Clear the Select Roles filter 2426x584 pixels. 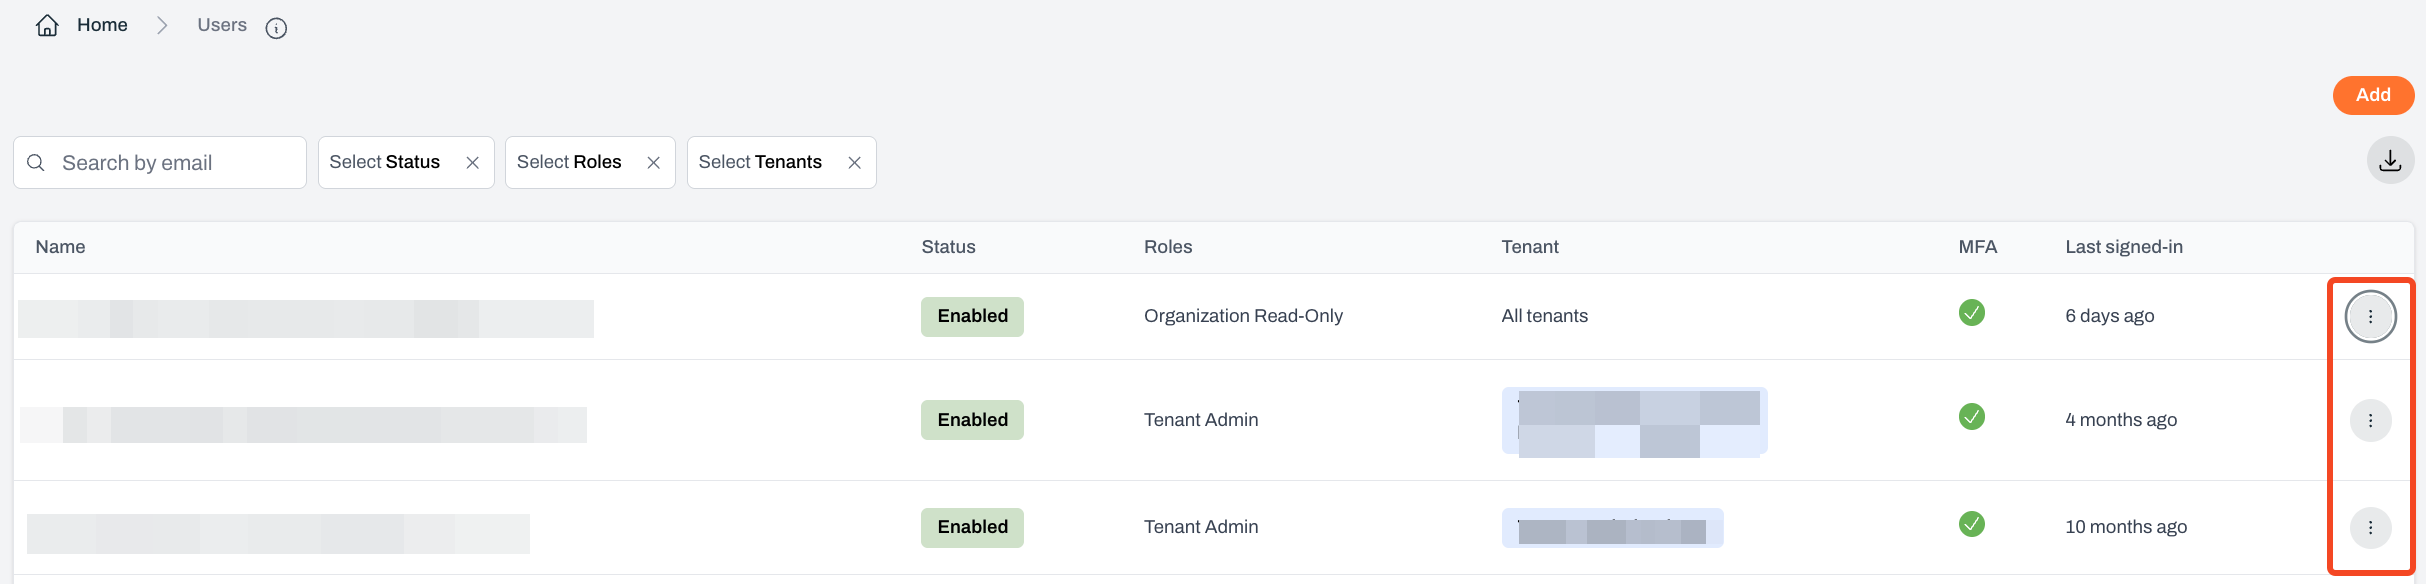click(x=654, y=163)
